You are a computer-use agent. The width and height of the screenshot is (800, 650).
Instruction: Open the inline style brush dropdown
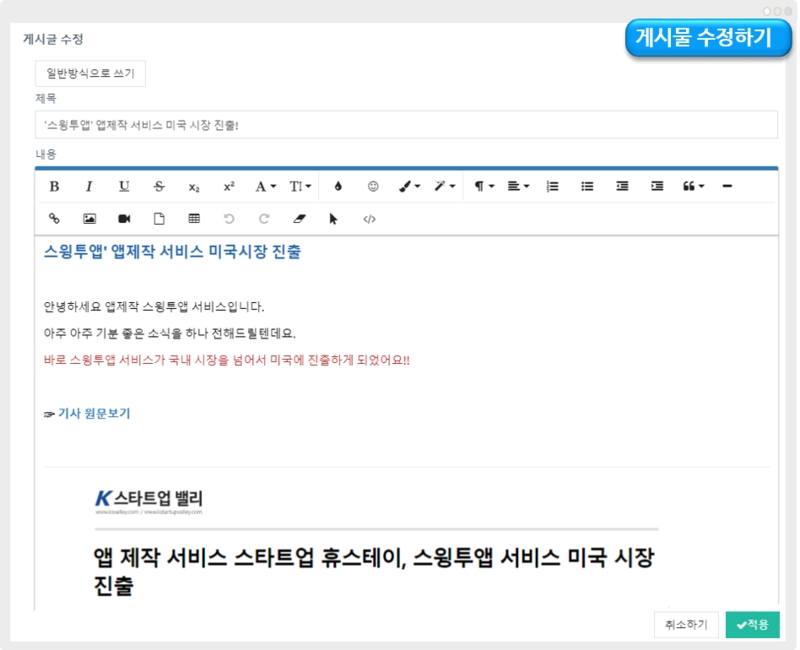click(409, 186)
